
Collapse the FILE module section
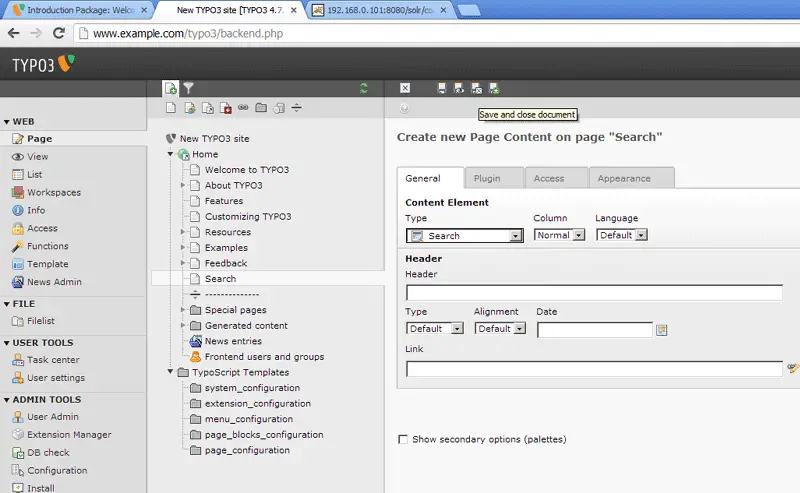pos(7,304)
